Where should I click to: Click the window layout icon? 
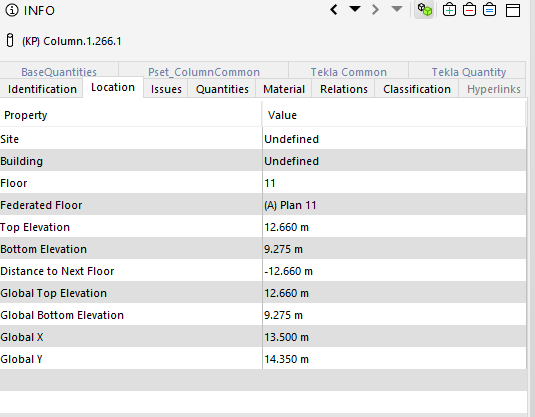pos(512,10)
